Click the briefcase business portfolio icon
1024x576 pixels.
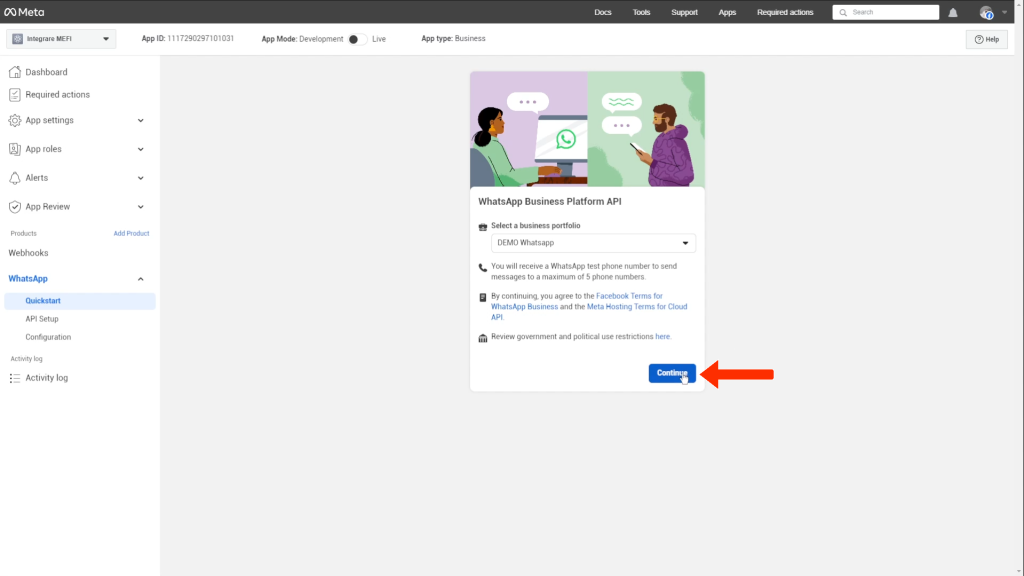[x=483, y=227]
